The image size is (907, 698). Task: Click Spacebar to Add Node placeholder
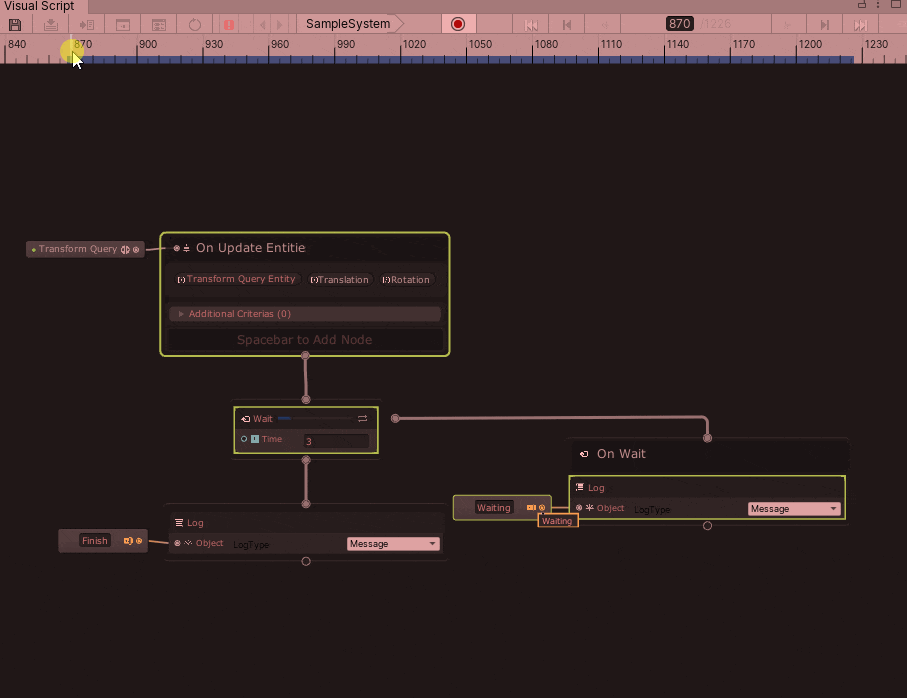305,339
